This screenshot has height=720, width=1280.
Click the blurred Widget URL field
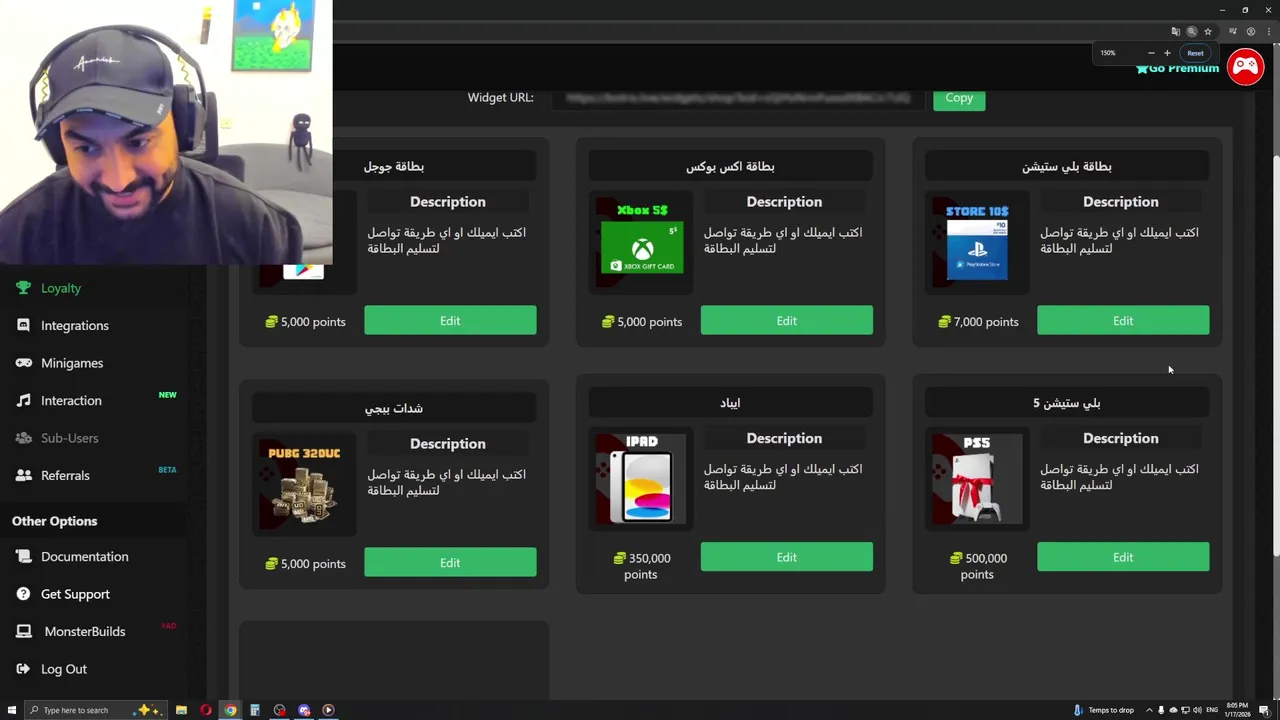pyautogui.click(x=738, y=98)
